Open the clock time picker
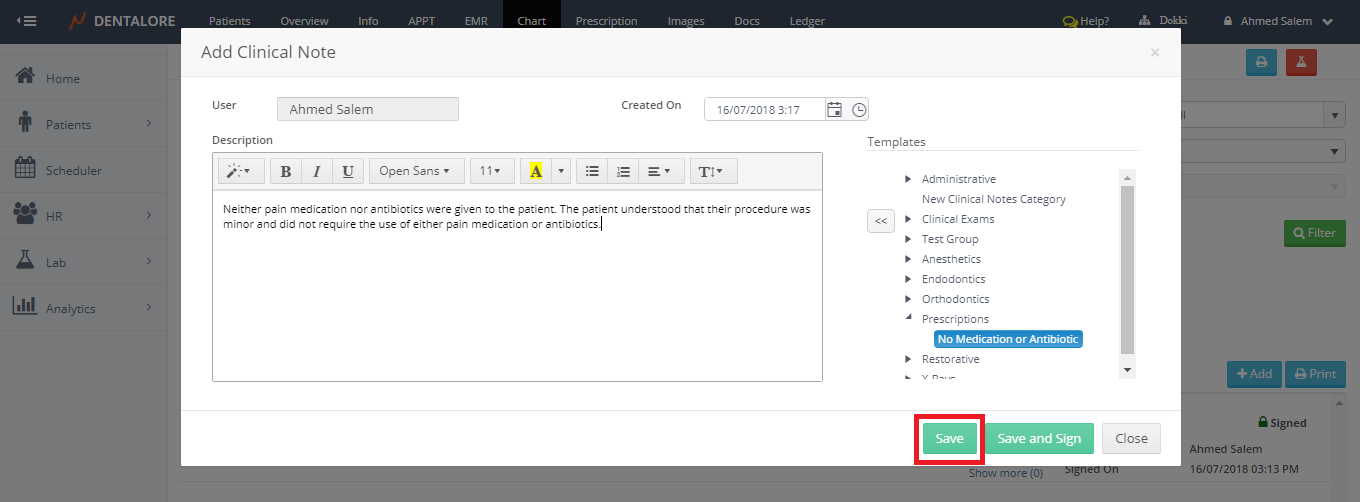This screenshot has width=1360, height=502. 859,110
